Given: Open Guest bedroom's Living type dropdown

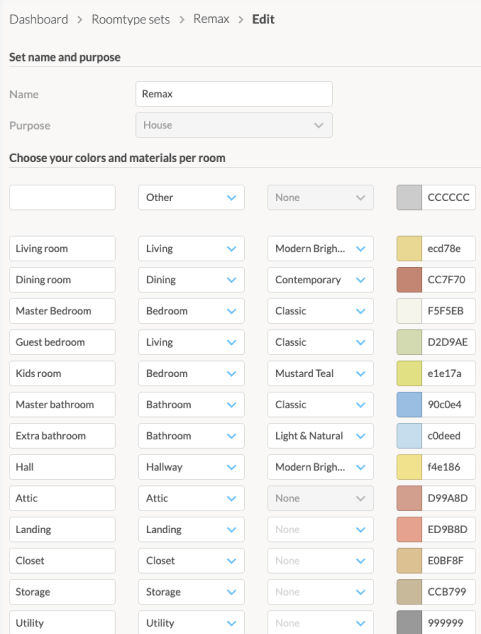Looking at the screenshot, I should tap(191, 342).
